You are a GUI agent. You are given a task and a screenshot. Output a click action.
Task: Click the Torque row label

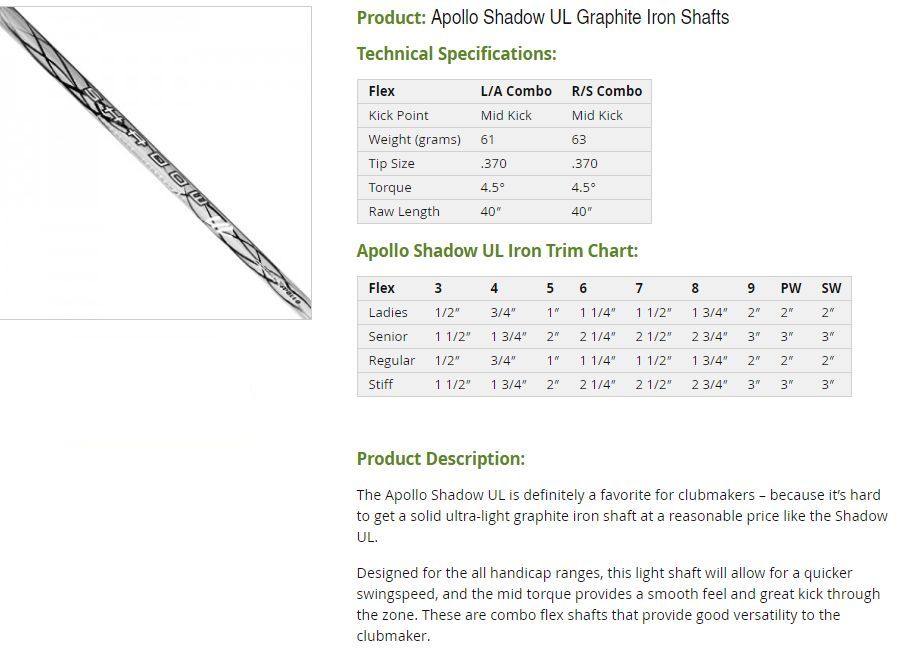(x=390, y=188)
